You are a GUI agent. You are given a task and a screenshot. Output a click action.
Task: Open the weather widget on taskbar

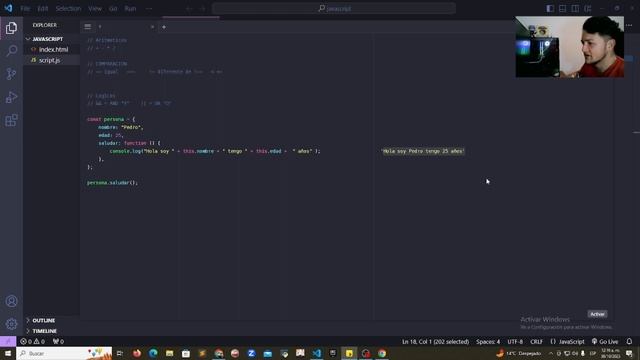click(519, 353)
